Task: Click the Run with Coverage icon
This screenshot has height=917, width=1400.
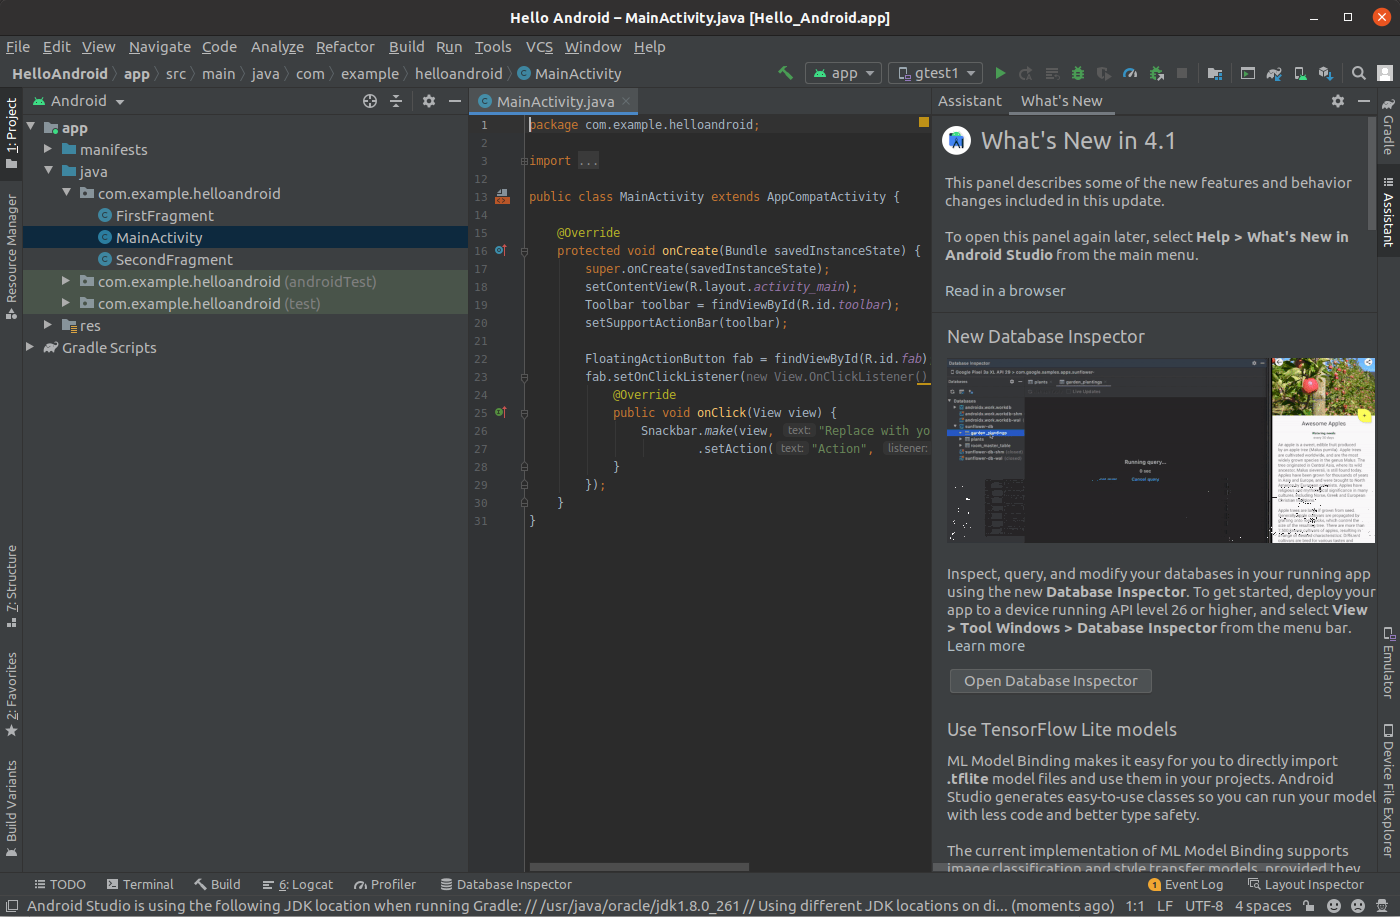Action: point(1104,73)
